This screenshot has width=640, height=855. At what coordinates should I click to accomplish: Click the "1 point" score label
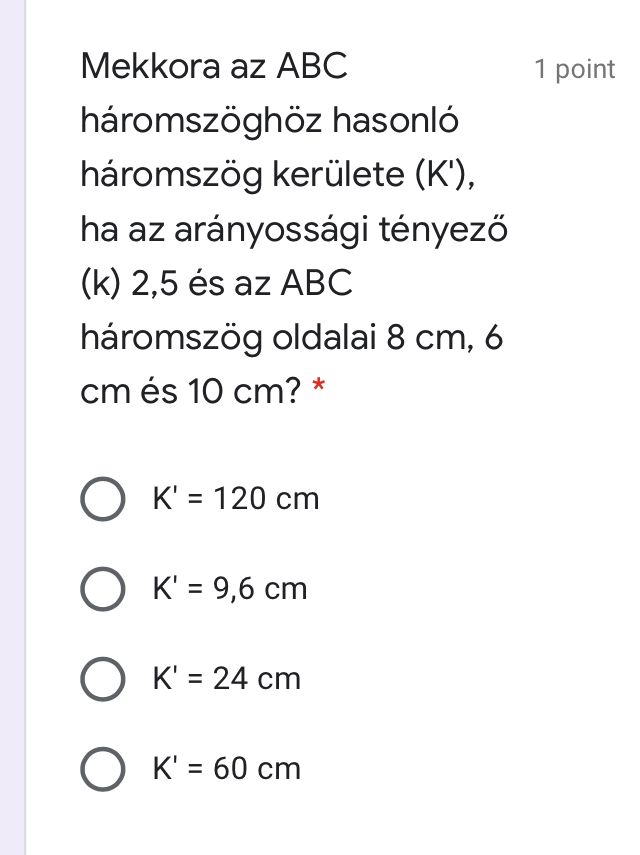[574, 69]
